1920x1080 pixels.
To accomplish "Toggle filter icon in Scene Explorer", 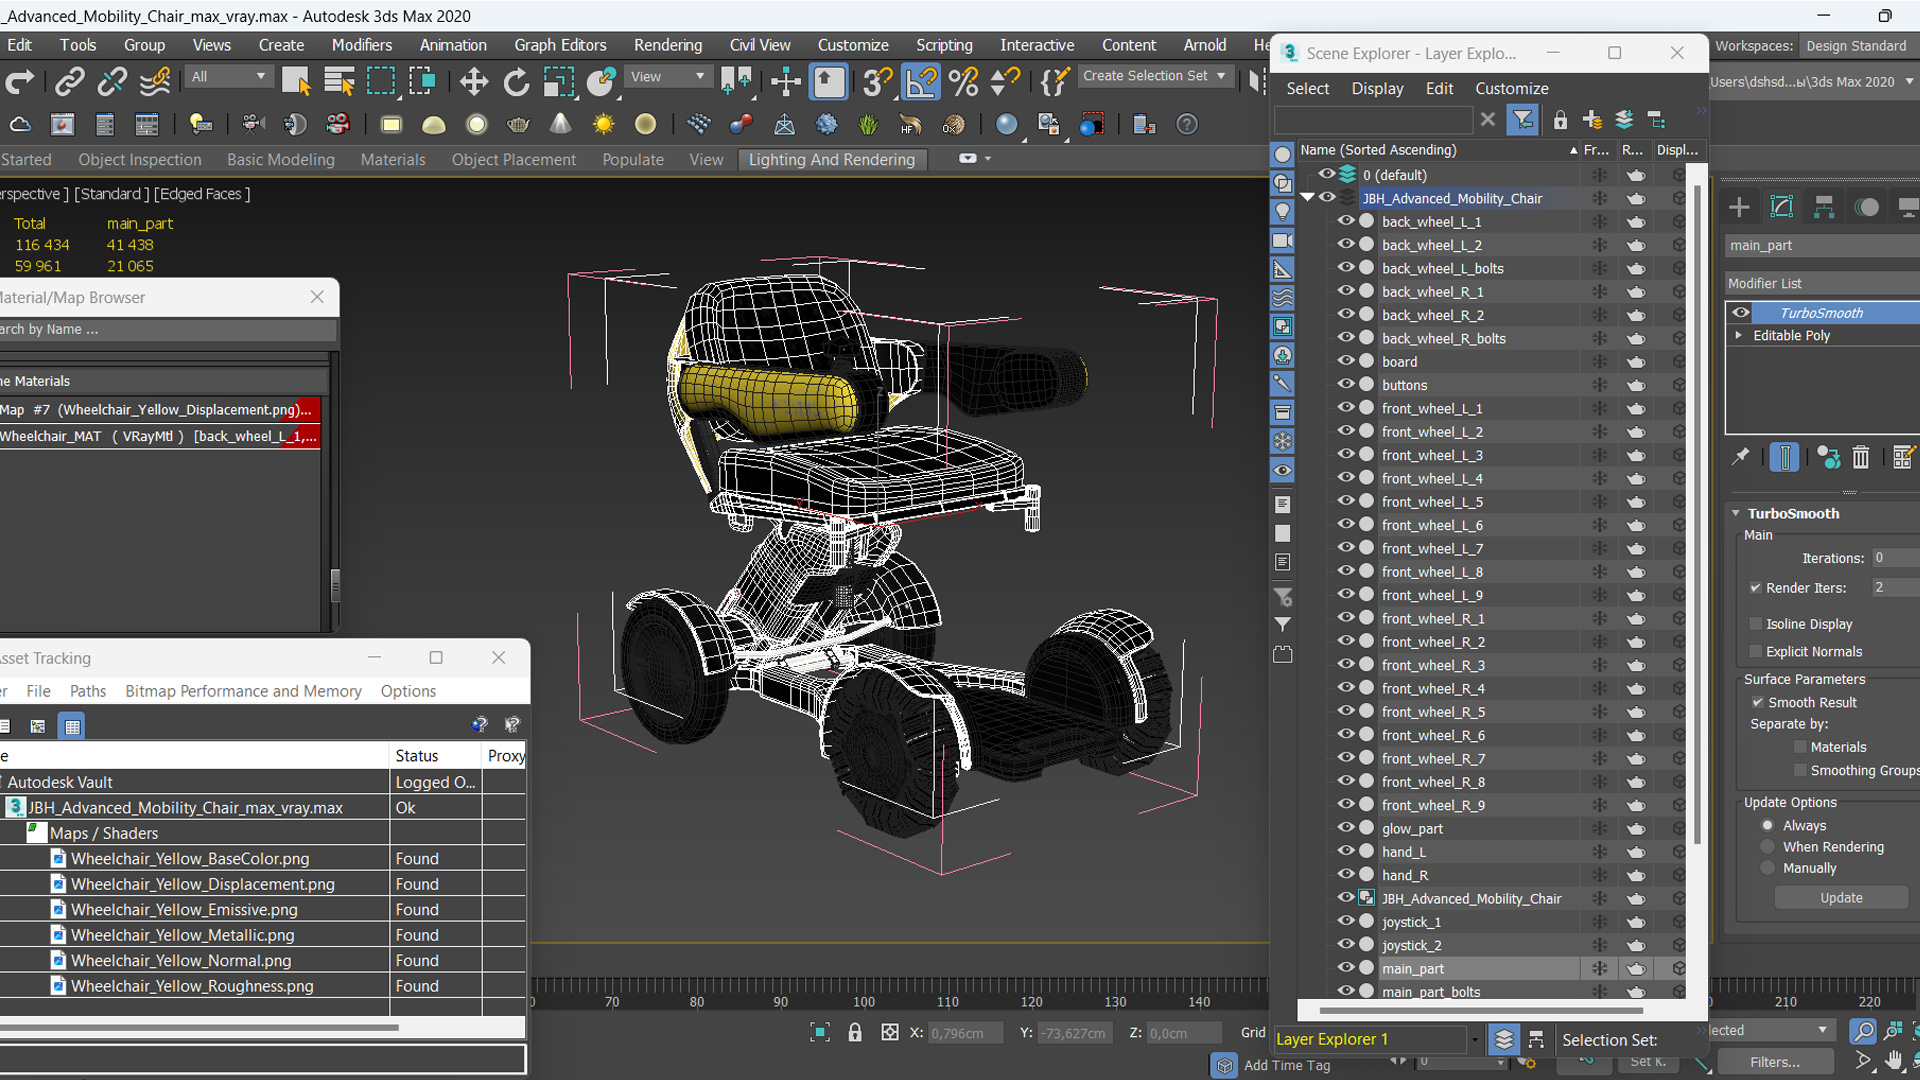I will pos(1522,120).
